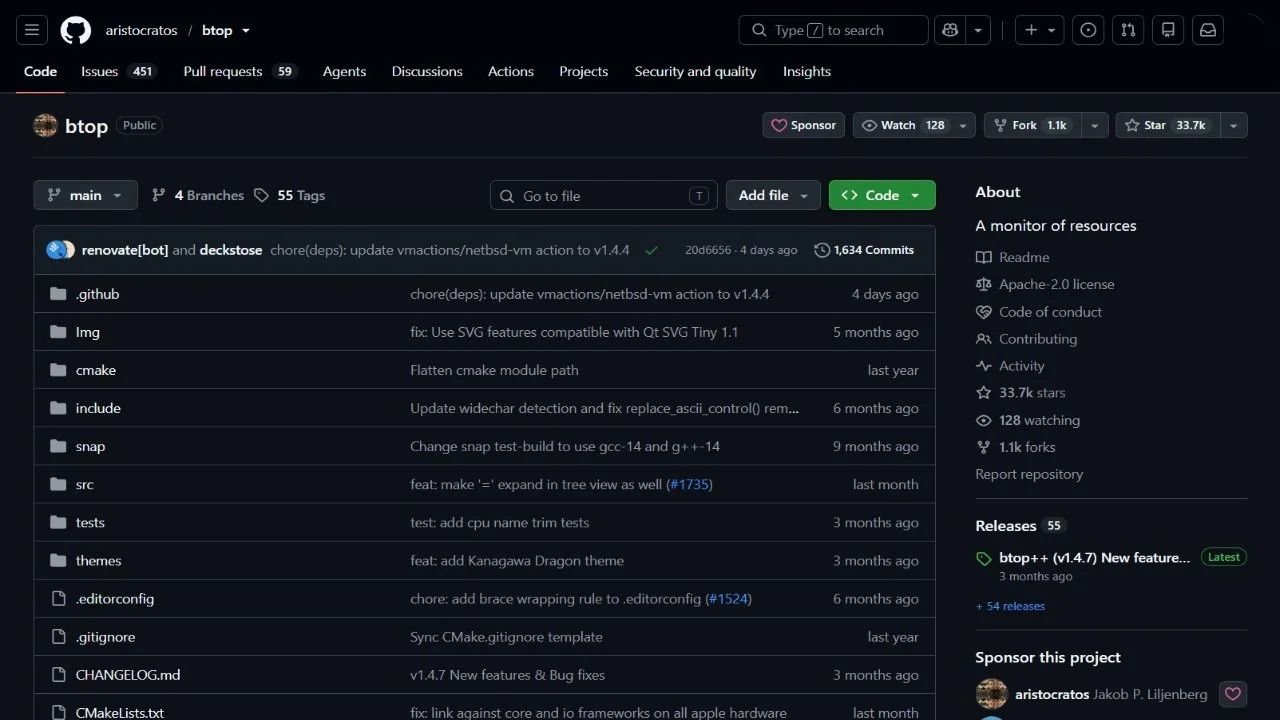
Task: Open the themes folder
Action: coord(99,561)
